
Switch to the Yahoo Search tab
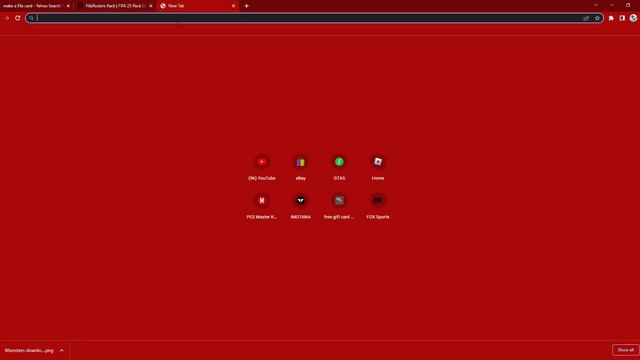(x=36, y=6)
